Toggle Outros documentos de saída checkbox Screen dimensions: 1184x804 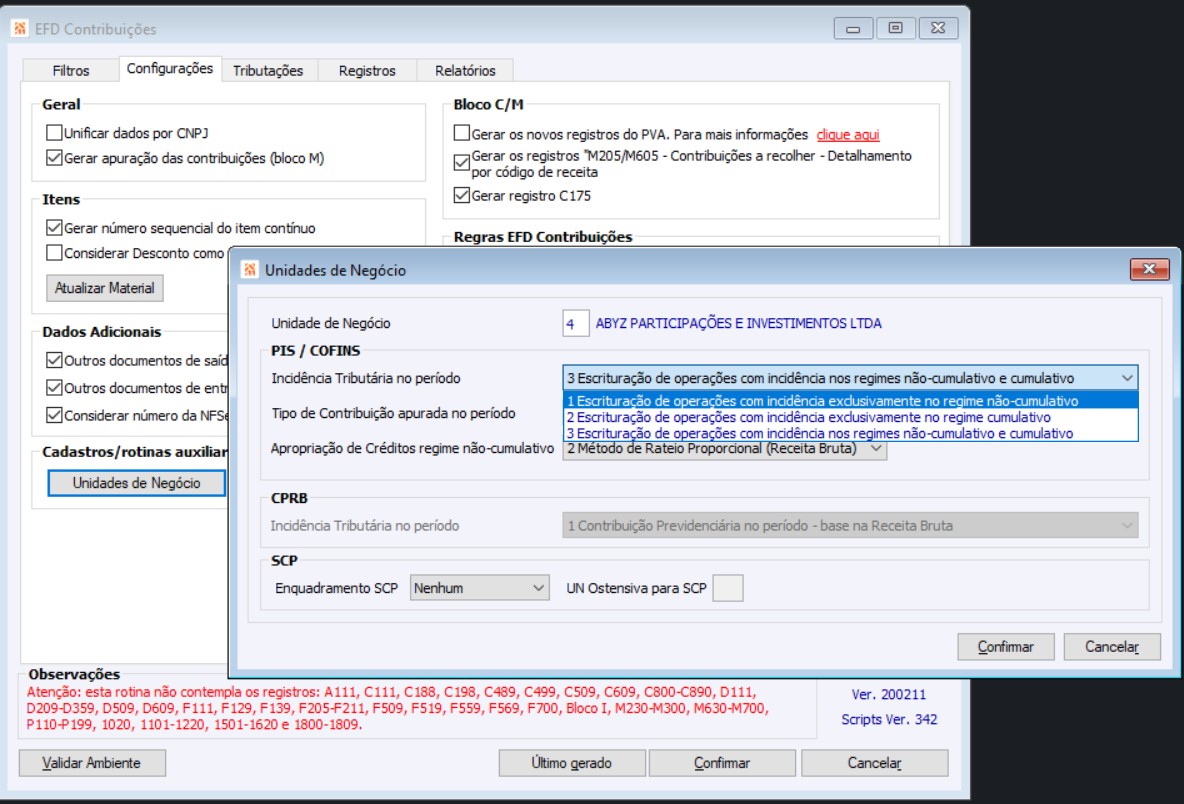pos(54,360)
